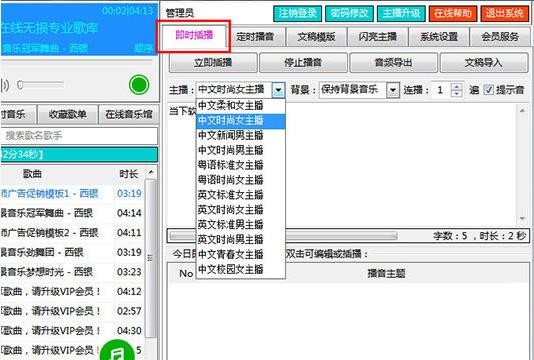The image size is (534, 360).
Task: Open the 文稿模版 tab
Action: coord(316,37)
